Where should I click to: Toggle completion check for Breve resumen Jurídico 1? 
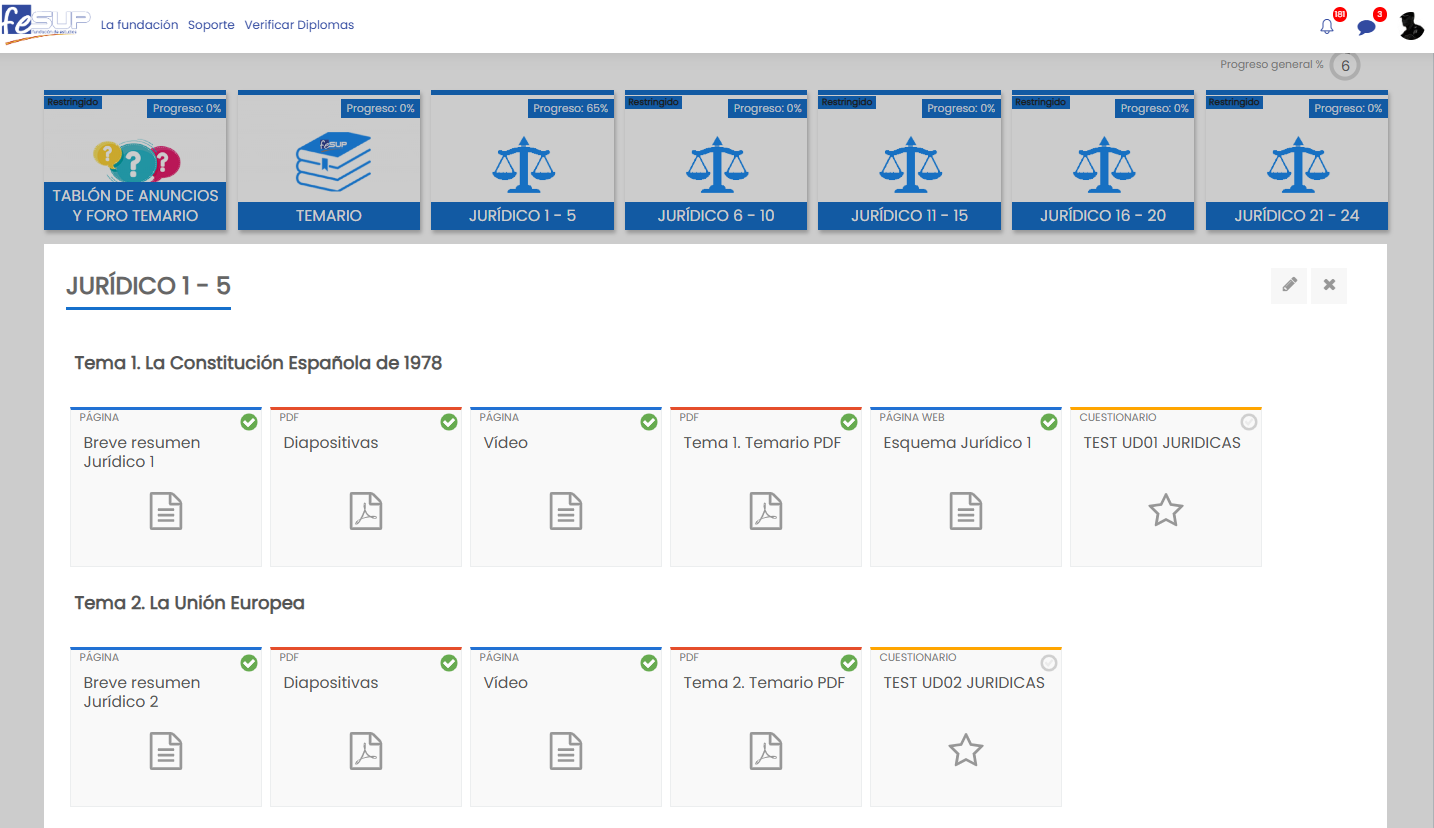click(x=249, y=422)
